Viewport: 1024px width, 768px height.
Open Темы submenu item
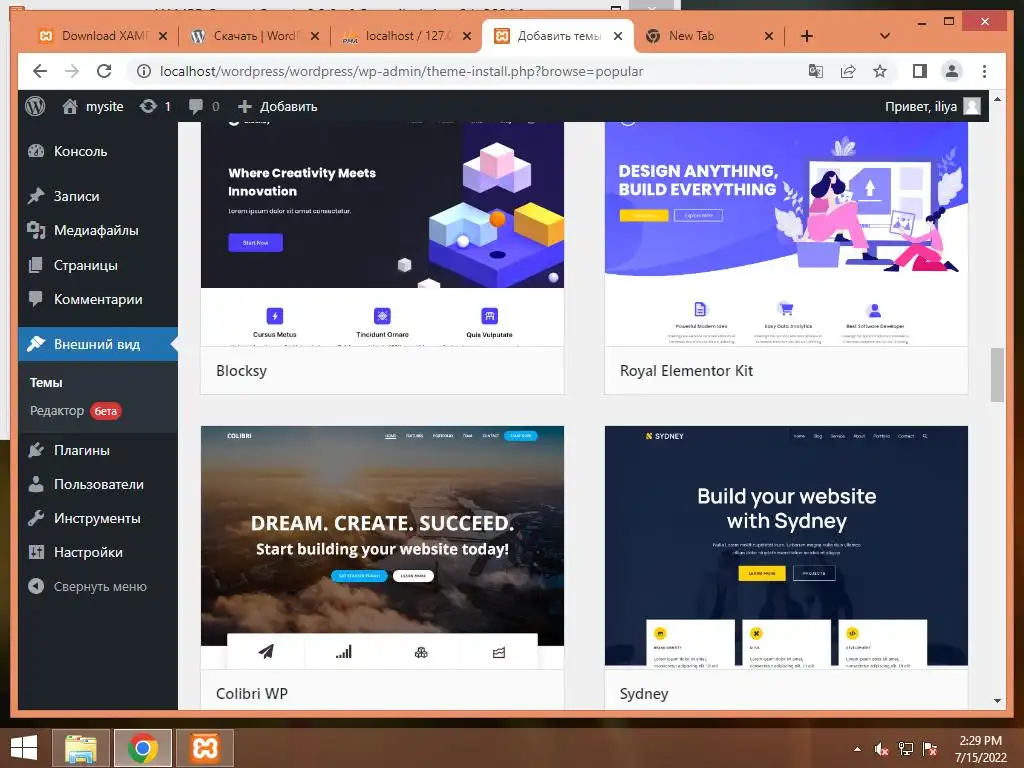tap(46, 383)
